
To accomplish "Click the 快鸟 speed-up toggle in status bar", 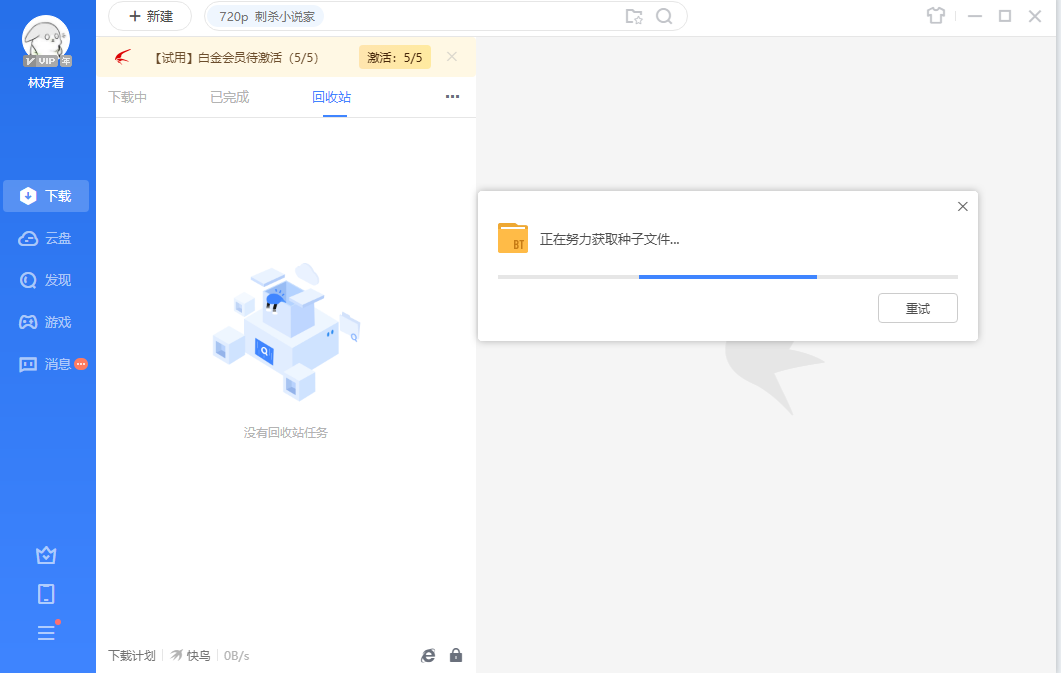I will [190, 655].
